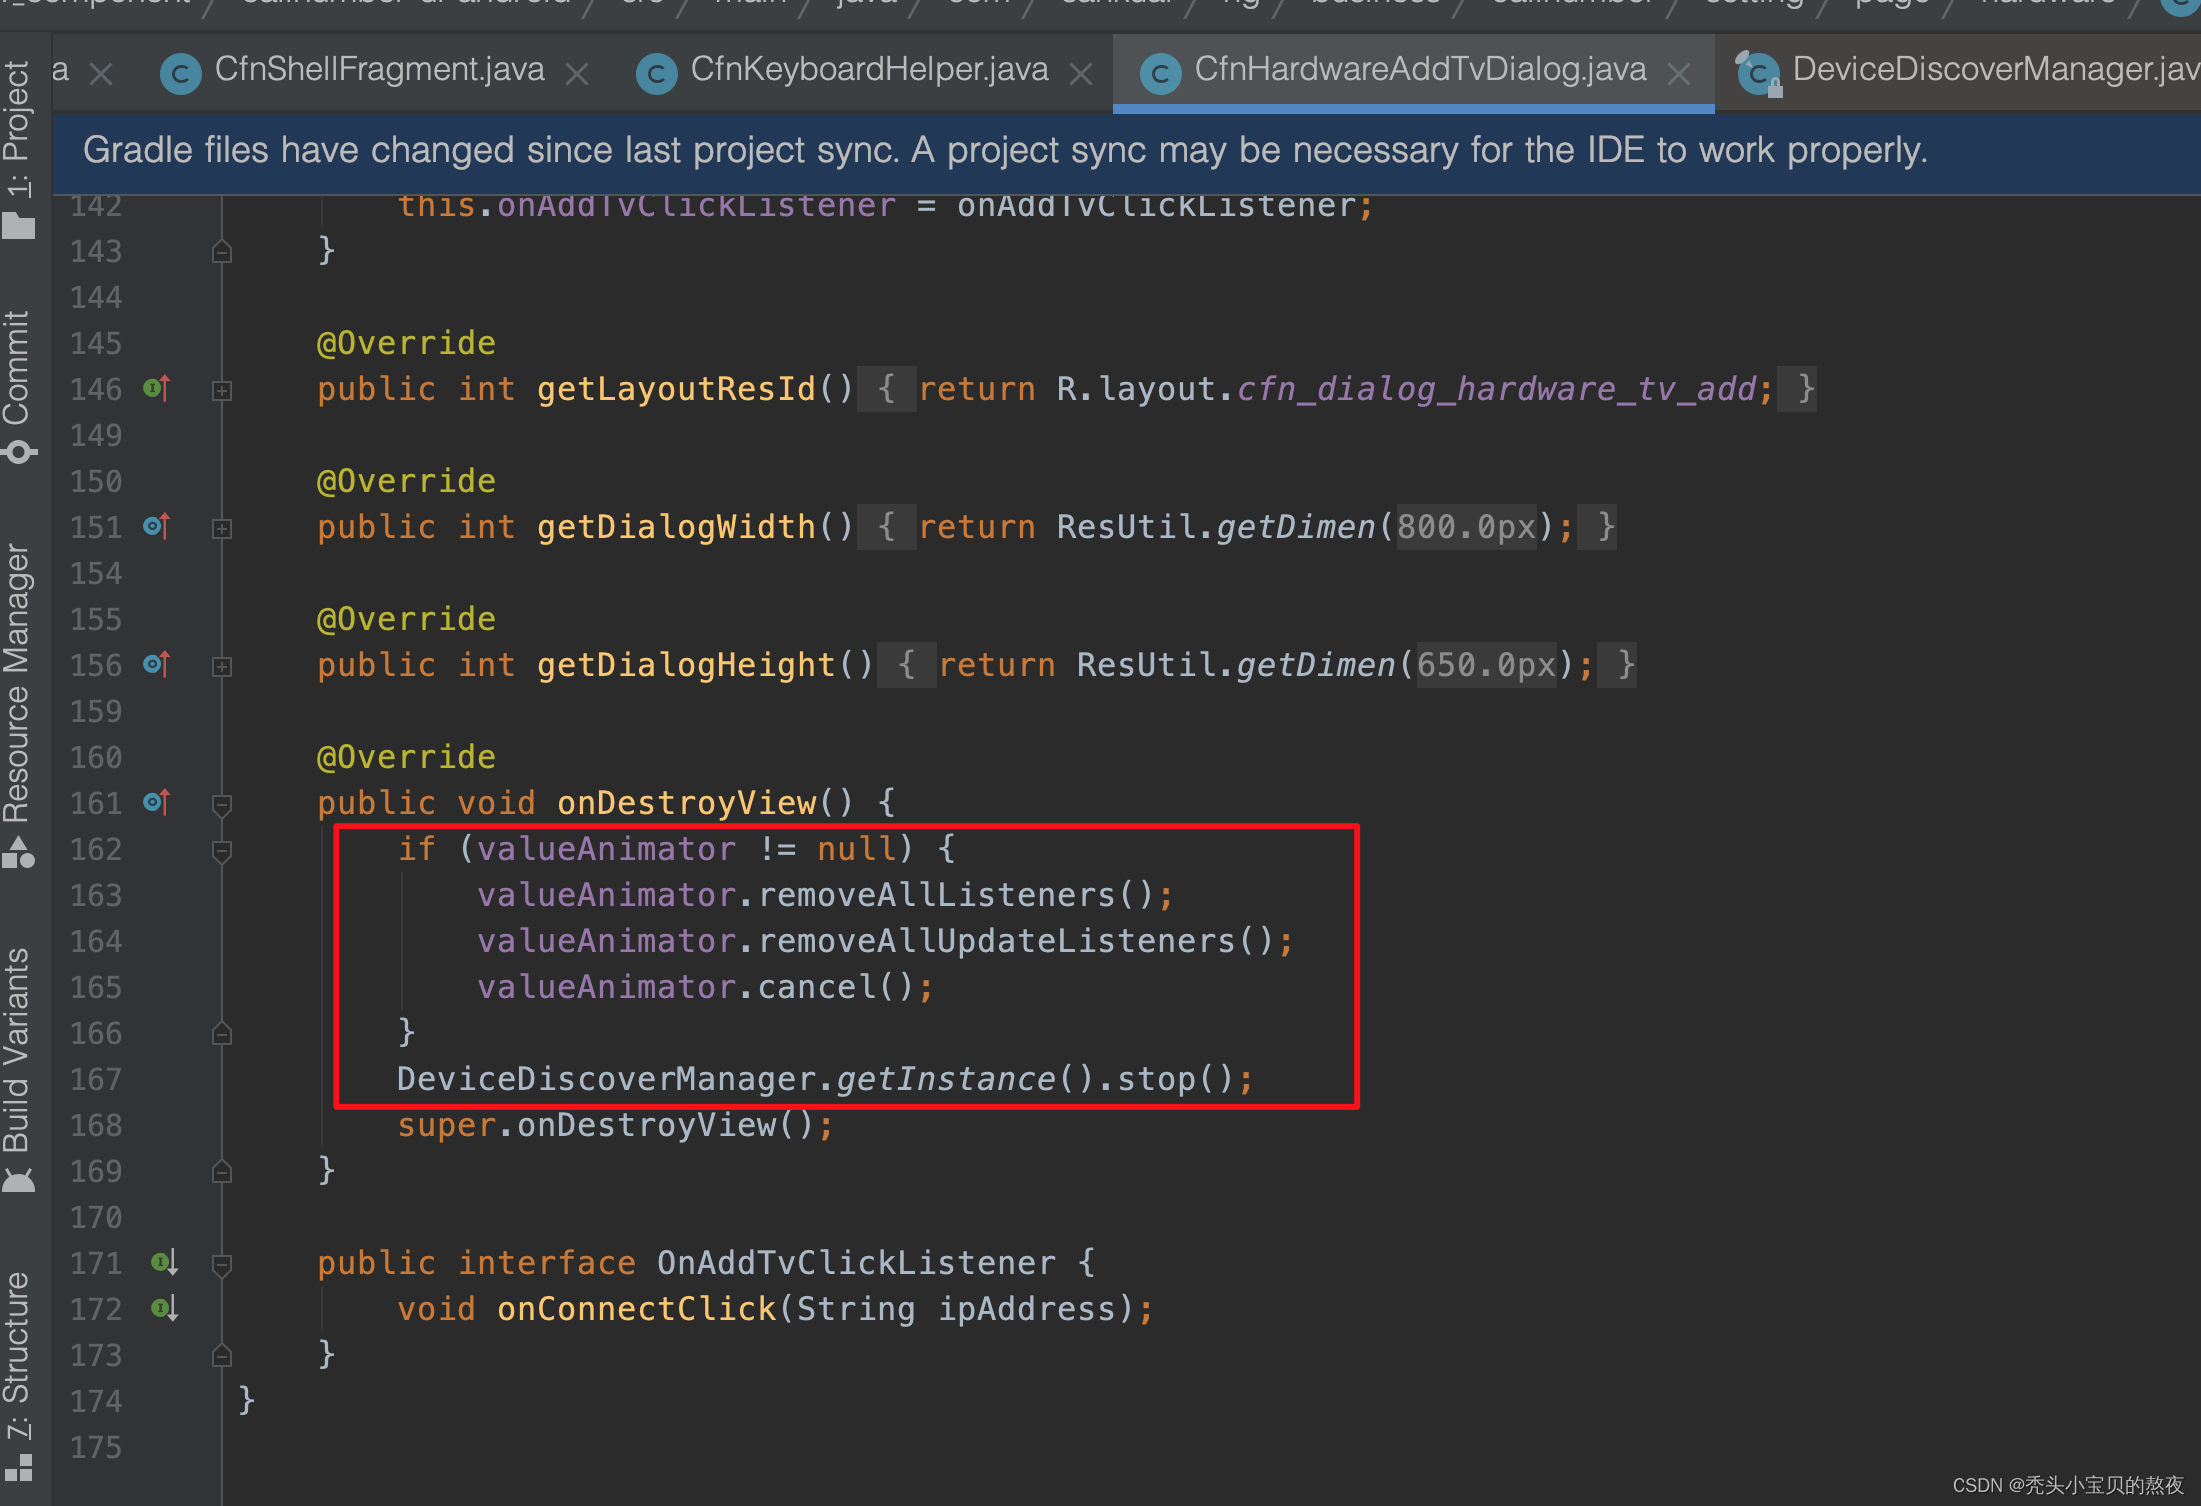Collapse the OnAddTvClickListener interface fold
This screenshot has height=1506, width=2201.
[222, 1264]
